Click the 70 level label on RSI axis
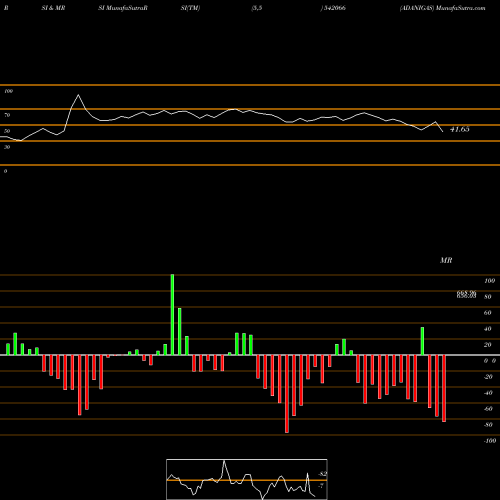The width and height of the screenshot is (500, 500). [7, 115]
